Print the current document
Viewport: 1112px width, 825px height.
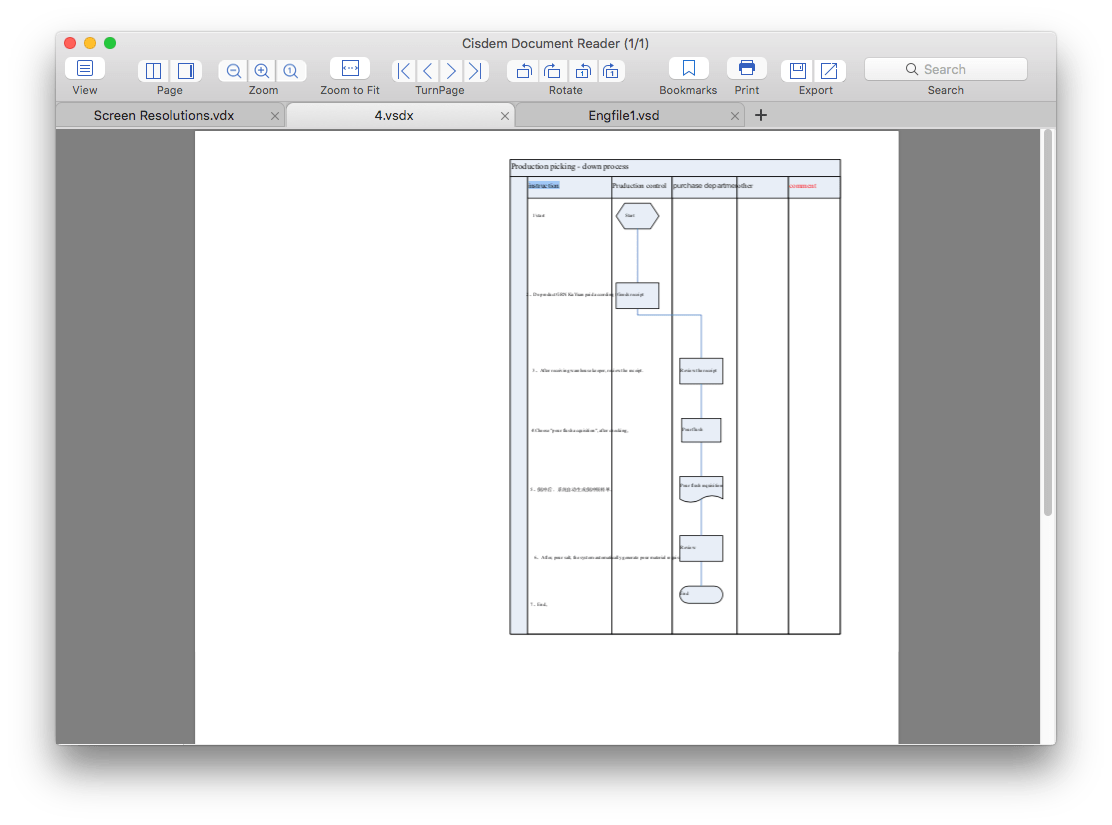[x=746, y=69]
